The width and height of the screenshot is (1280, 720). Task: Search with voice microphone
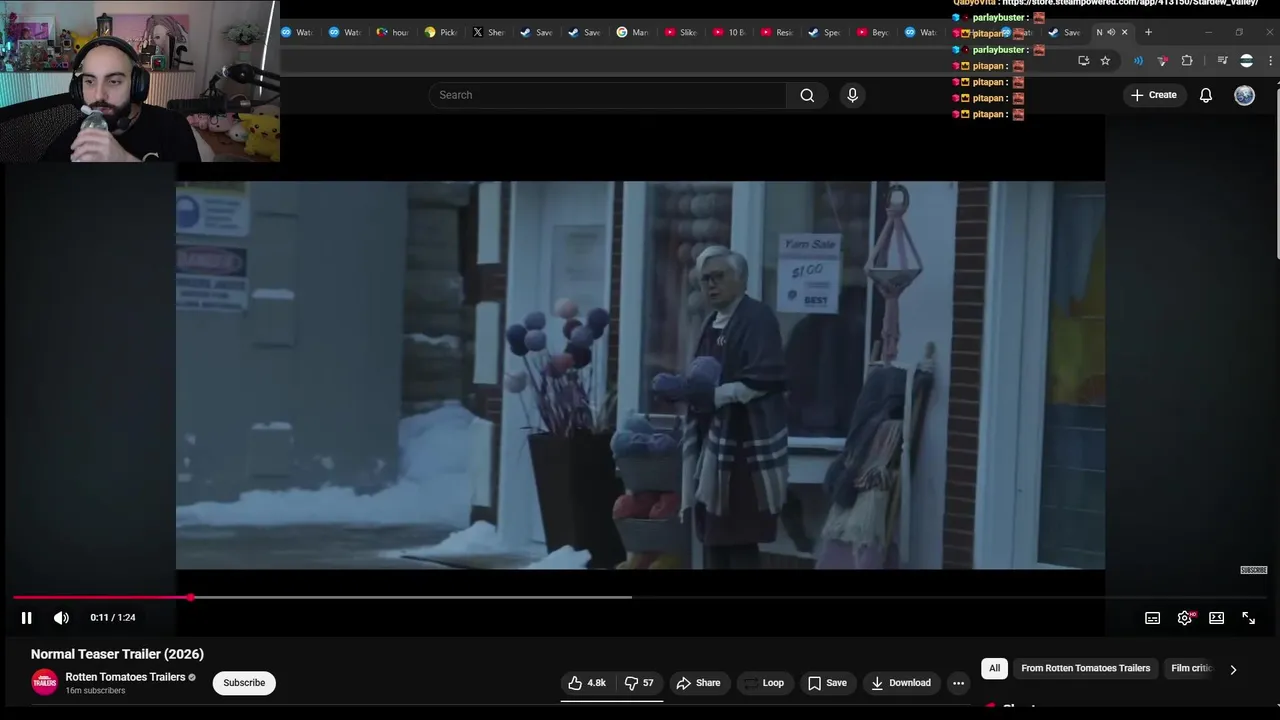tap(852, 95)
